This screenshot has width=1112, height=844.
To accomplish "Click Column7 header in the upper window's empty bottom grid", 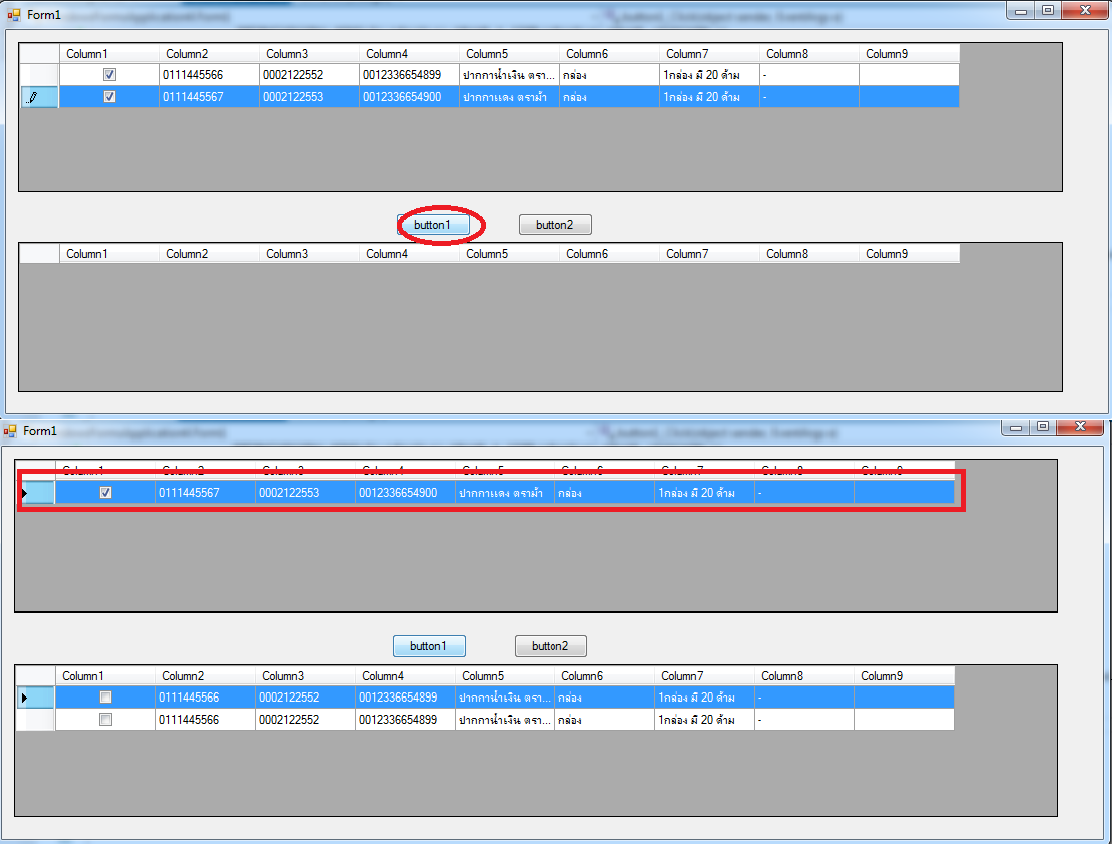I will [709, 254].
